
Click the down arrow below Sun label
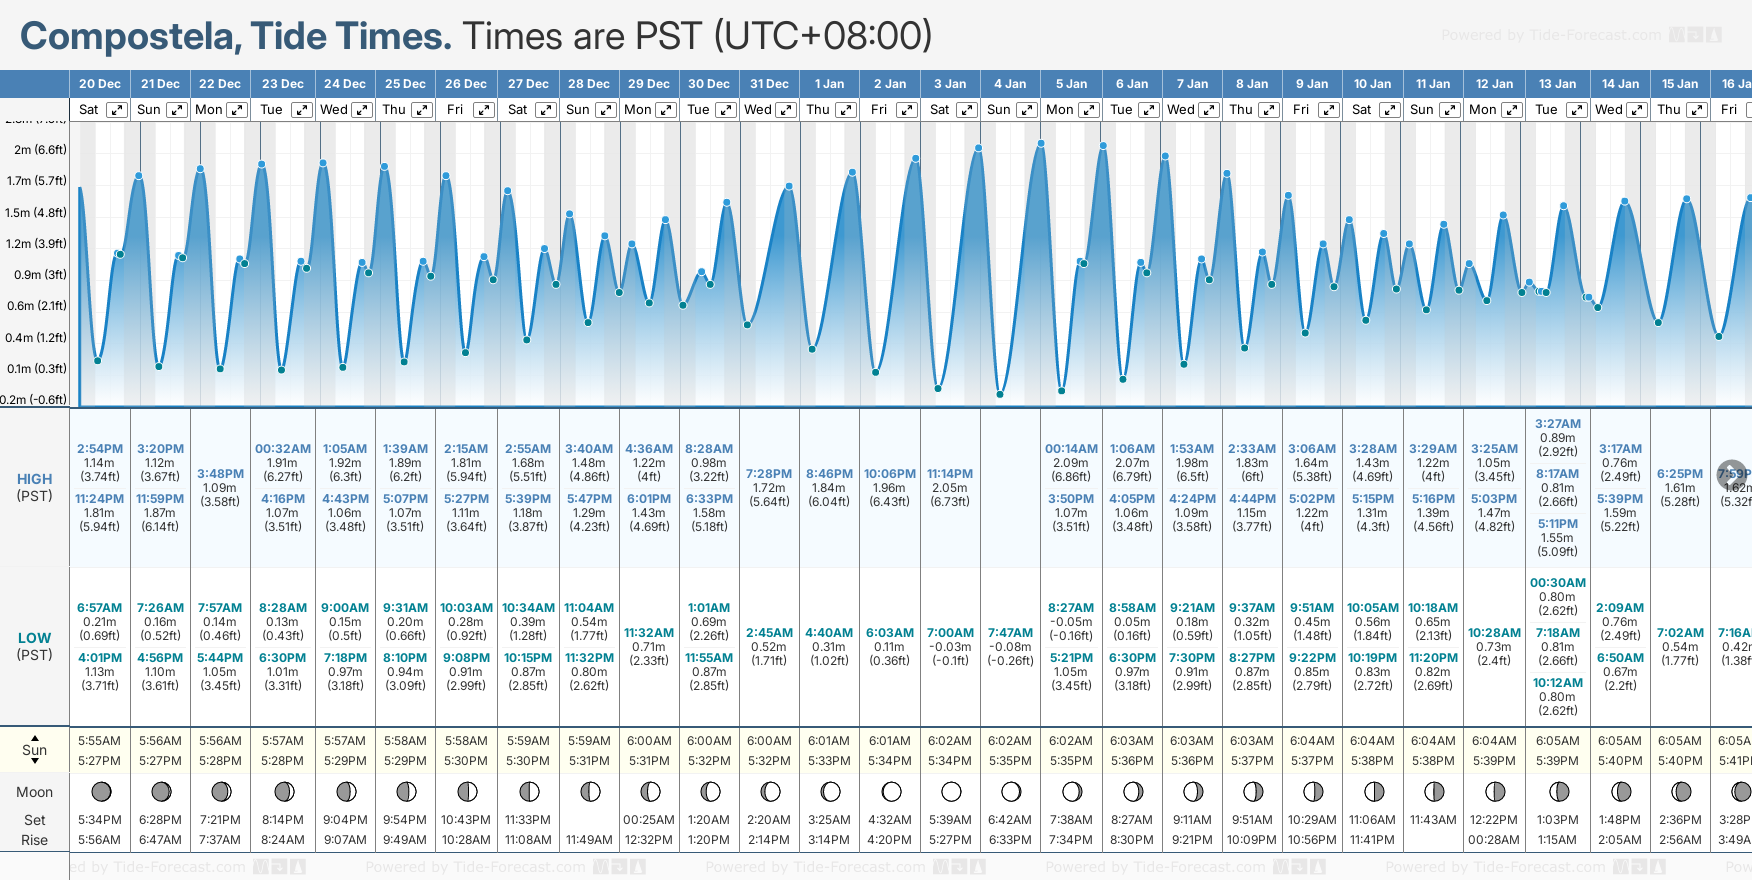point(35,762)
